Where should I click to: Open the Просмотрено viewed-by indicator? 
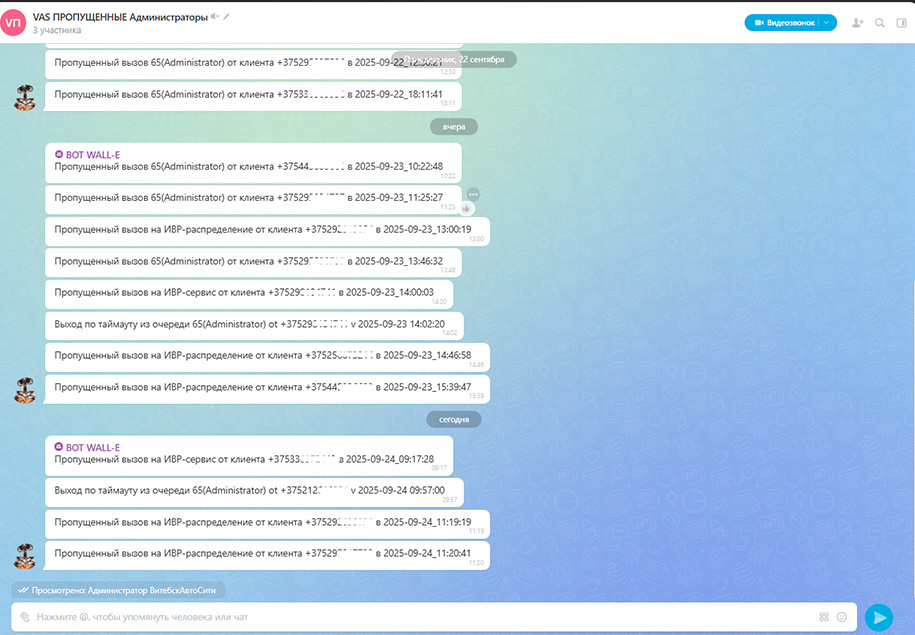click(x=119, y=590)
